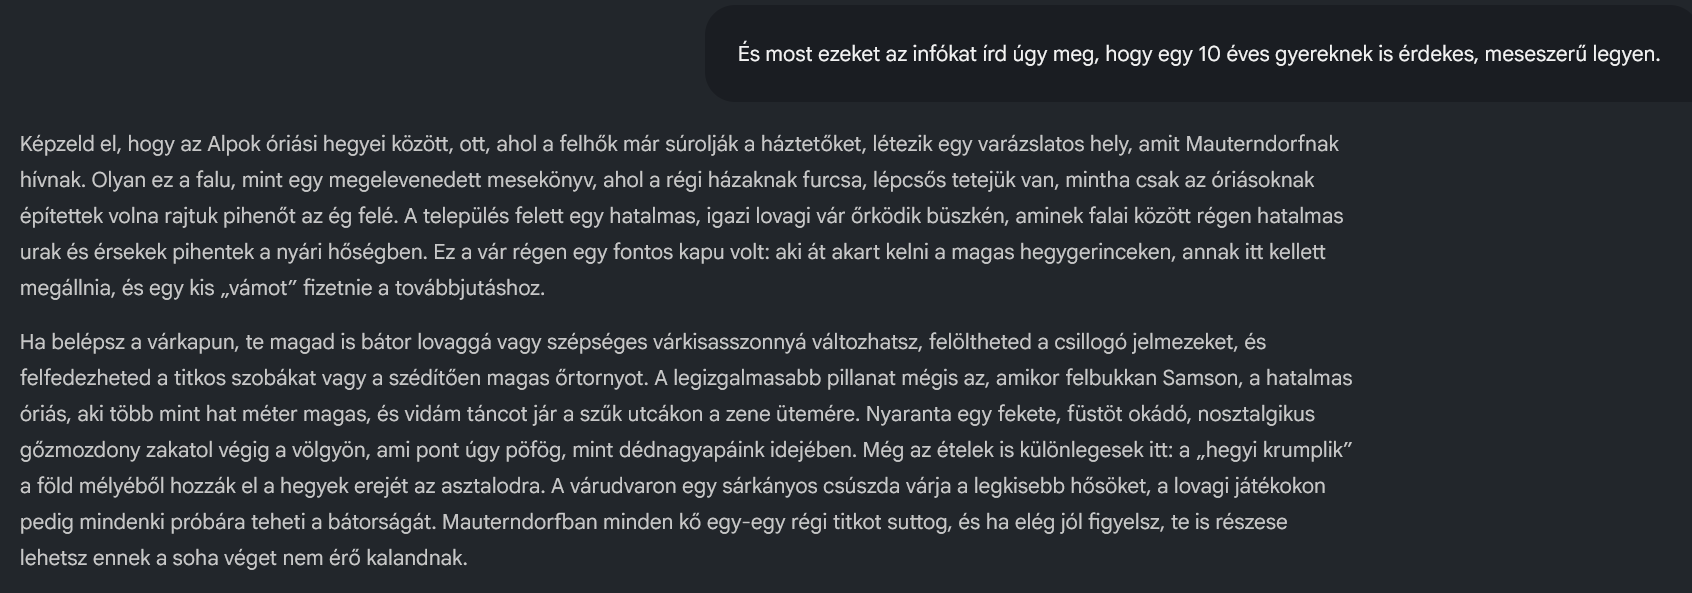
Task: Click the word "Alpok" in first paragraph
Action: point(233,144)
